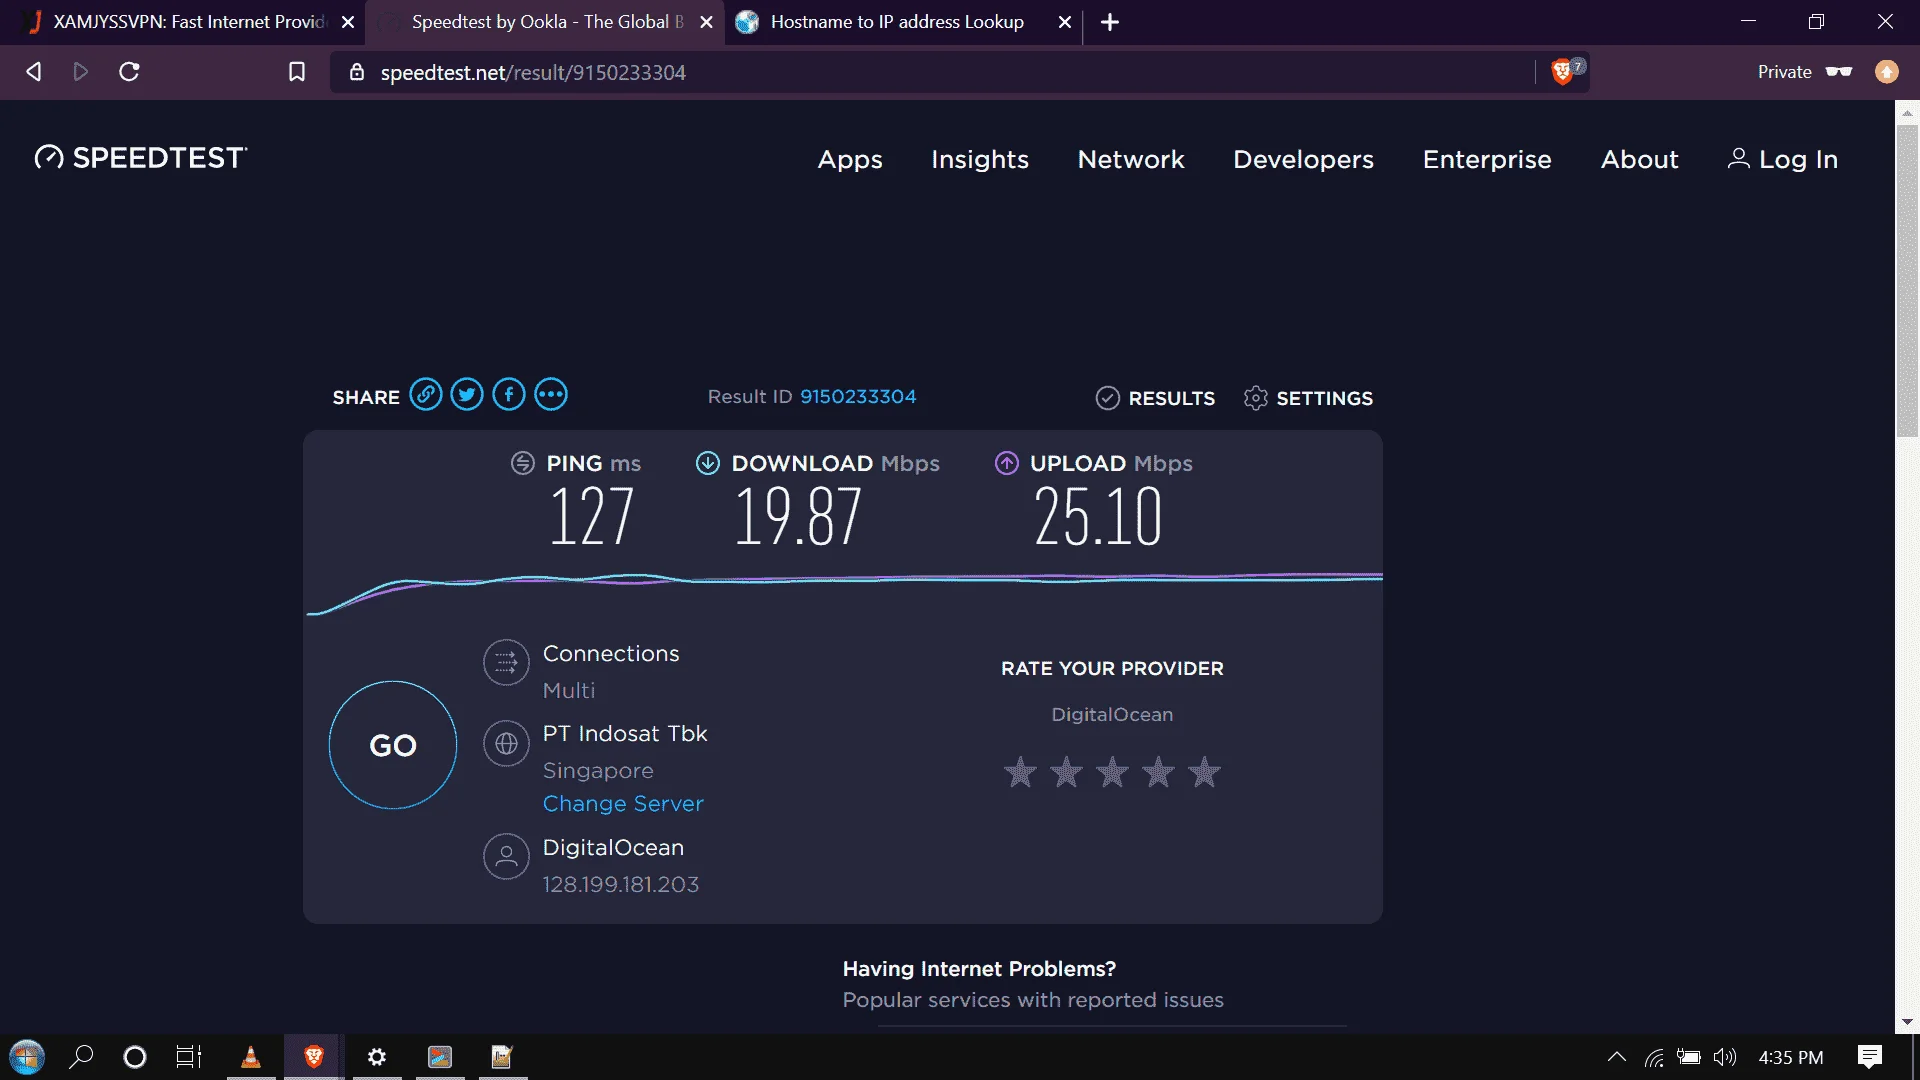The height and width of the screenshot is (1080, 1920).
Task: Open a new browser tab
Action: pyautogui.click(x=1110, y=22)
